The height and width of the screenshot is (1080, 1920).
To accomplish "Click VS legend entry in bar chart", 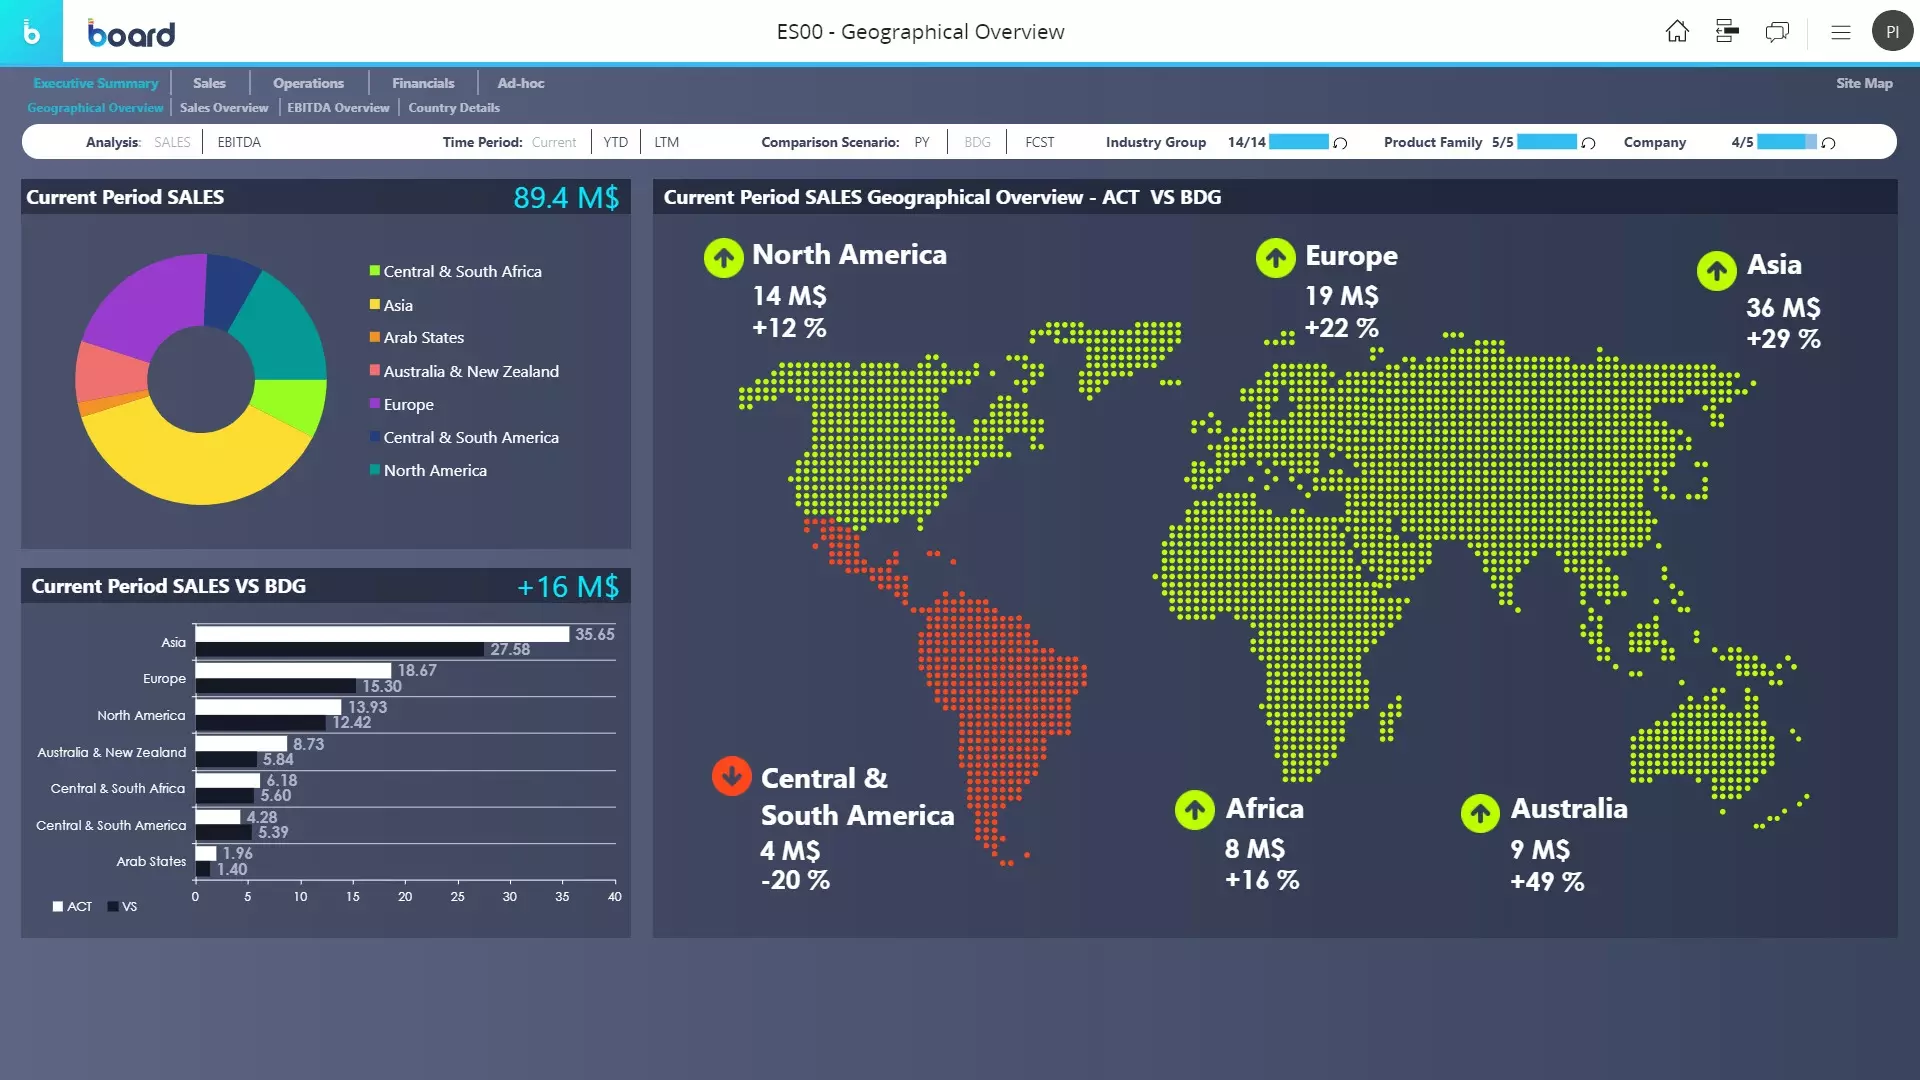I will tap(122, 907).
